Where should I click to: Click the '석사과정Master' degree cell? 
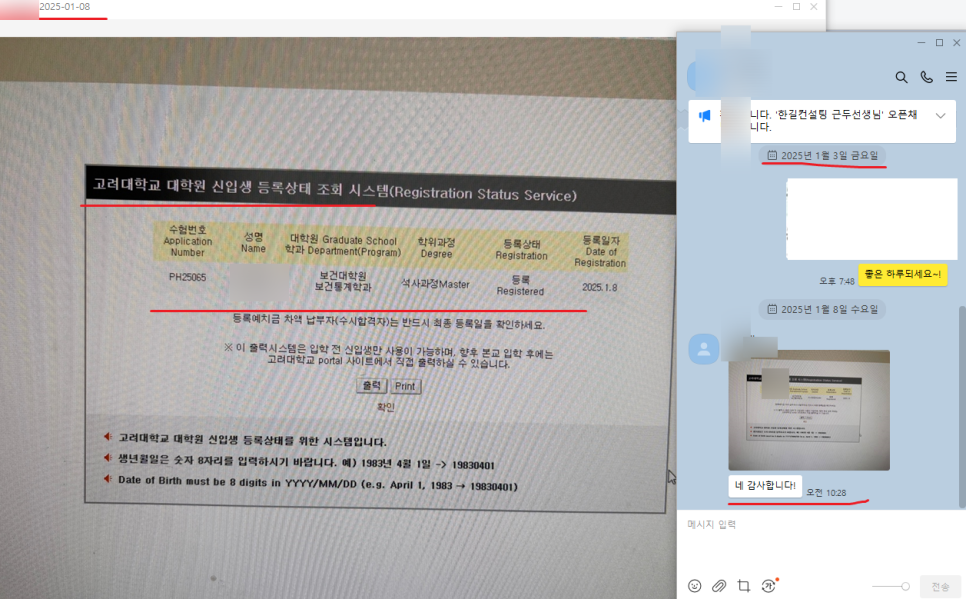(436, 283)
